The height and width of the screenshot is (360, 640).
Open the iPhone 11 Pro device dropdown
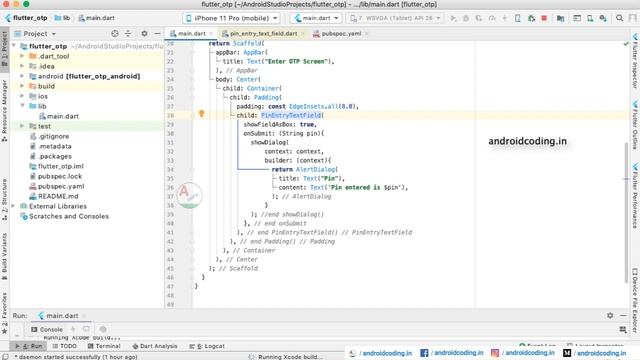(231, 18)
